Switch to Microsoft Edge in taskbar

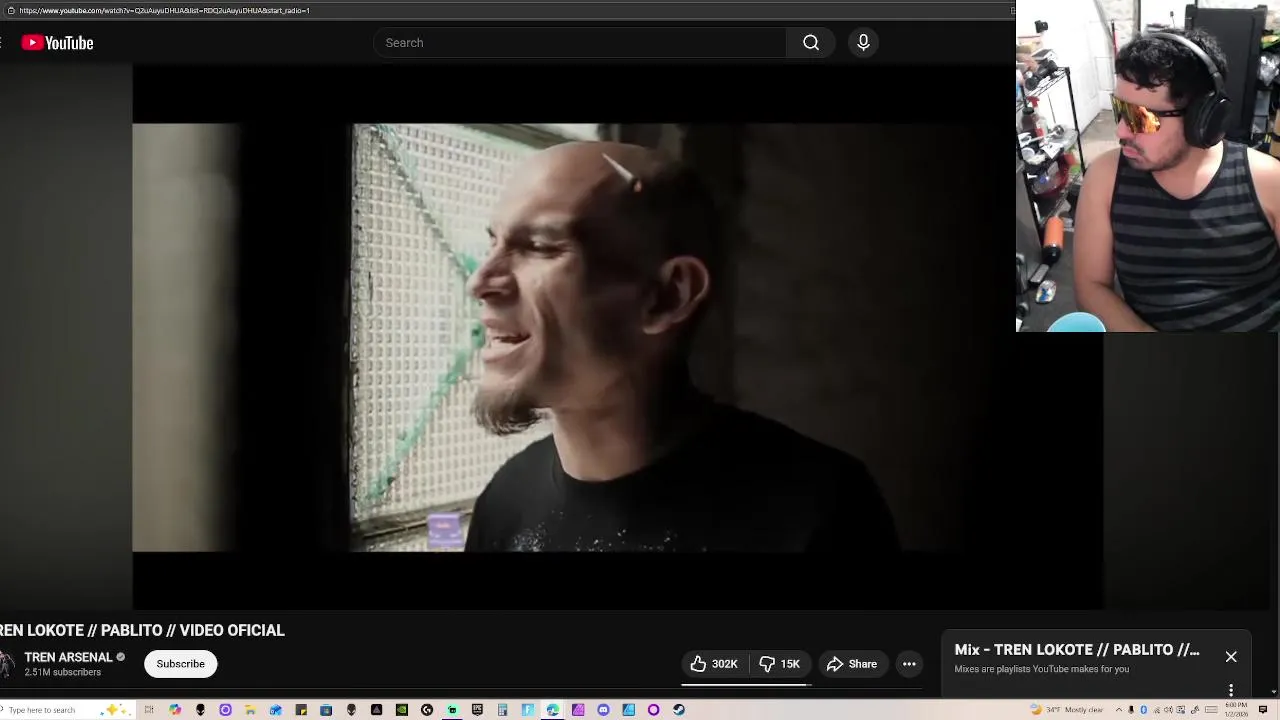click(552, 710)
